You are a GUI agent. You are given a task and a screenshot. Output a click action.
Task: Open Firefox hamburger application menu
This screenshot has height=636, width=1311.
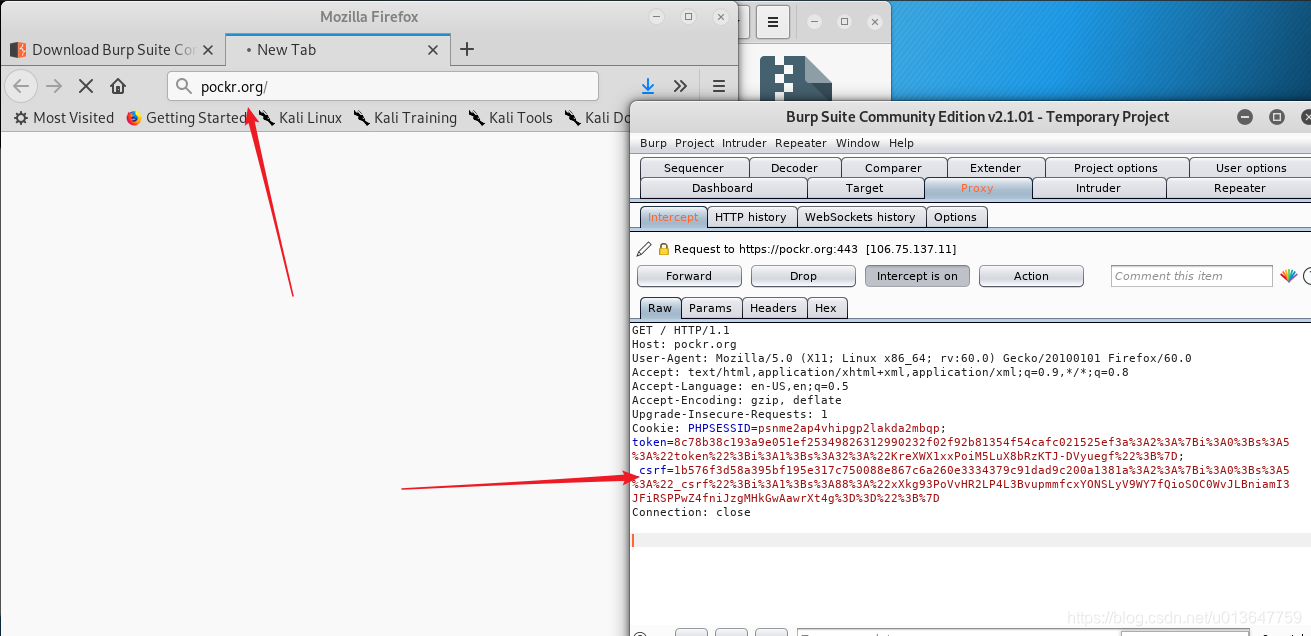tap(718, 86)
